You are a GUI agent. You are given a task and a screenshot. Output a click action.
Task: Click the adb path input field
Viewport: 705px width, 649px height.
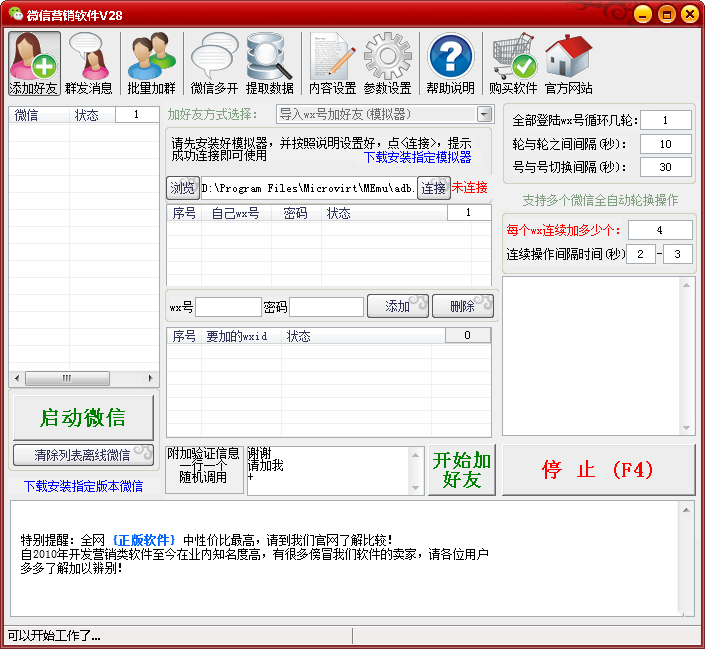308,188
